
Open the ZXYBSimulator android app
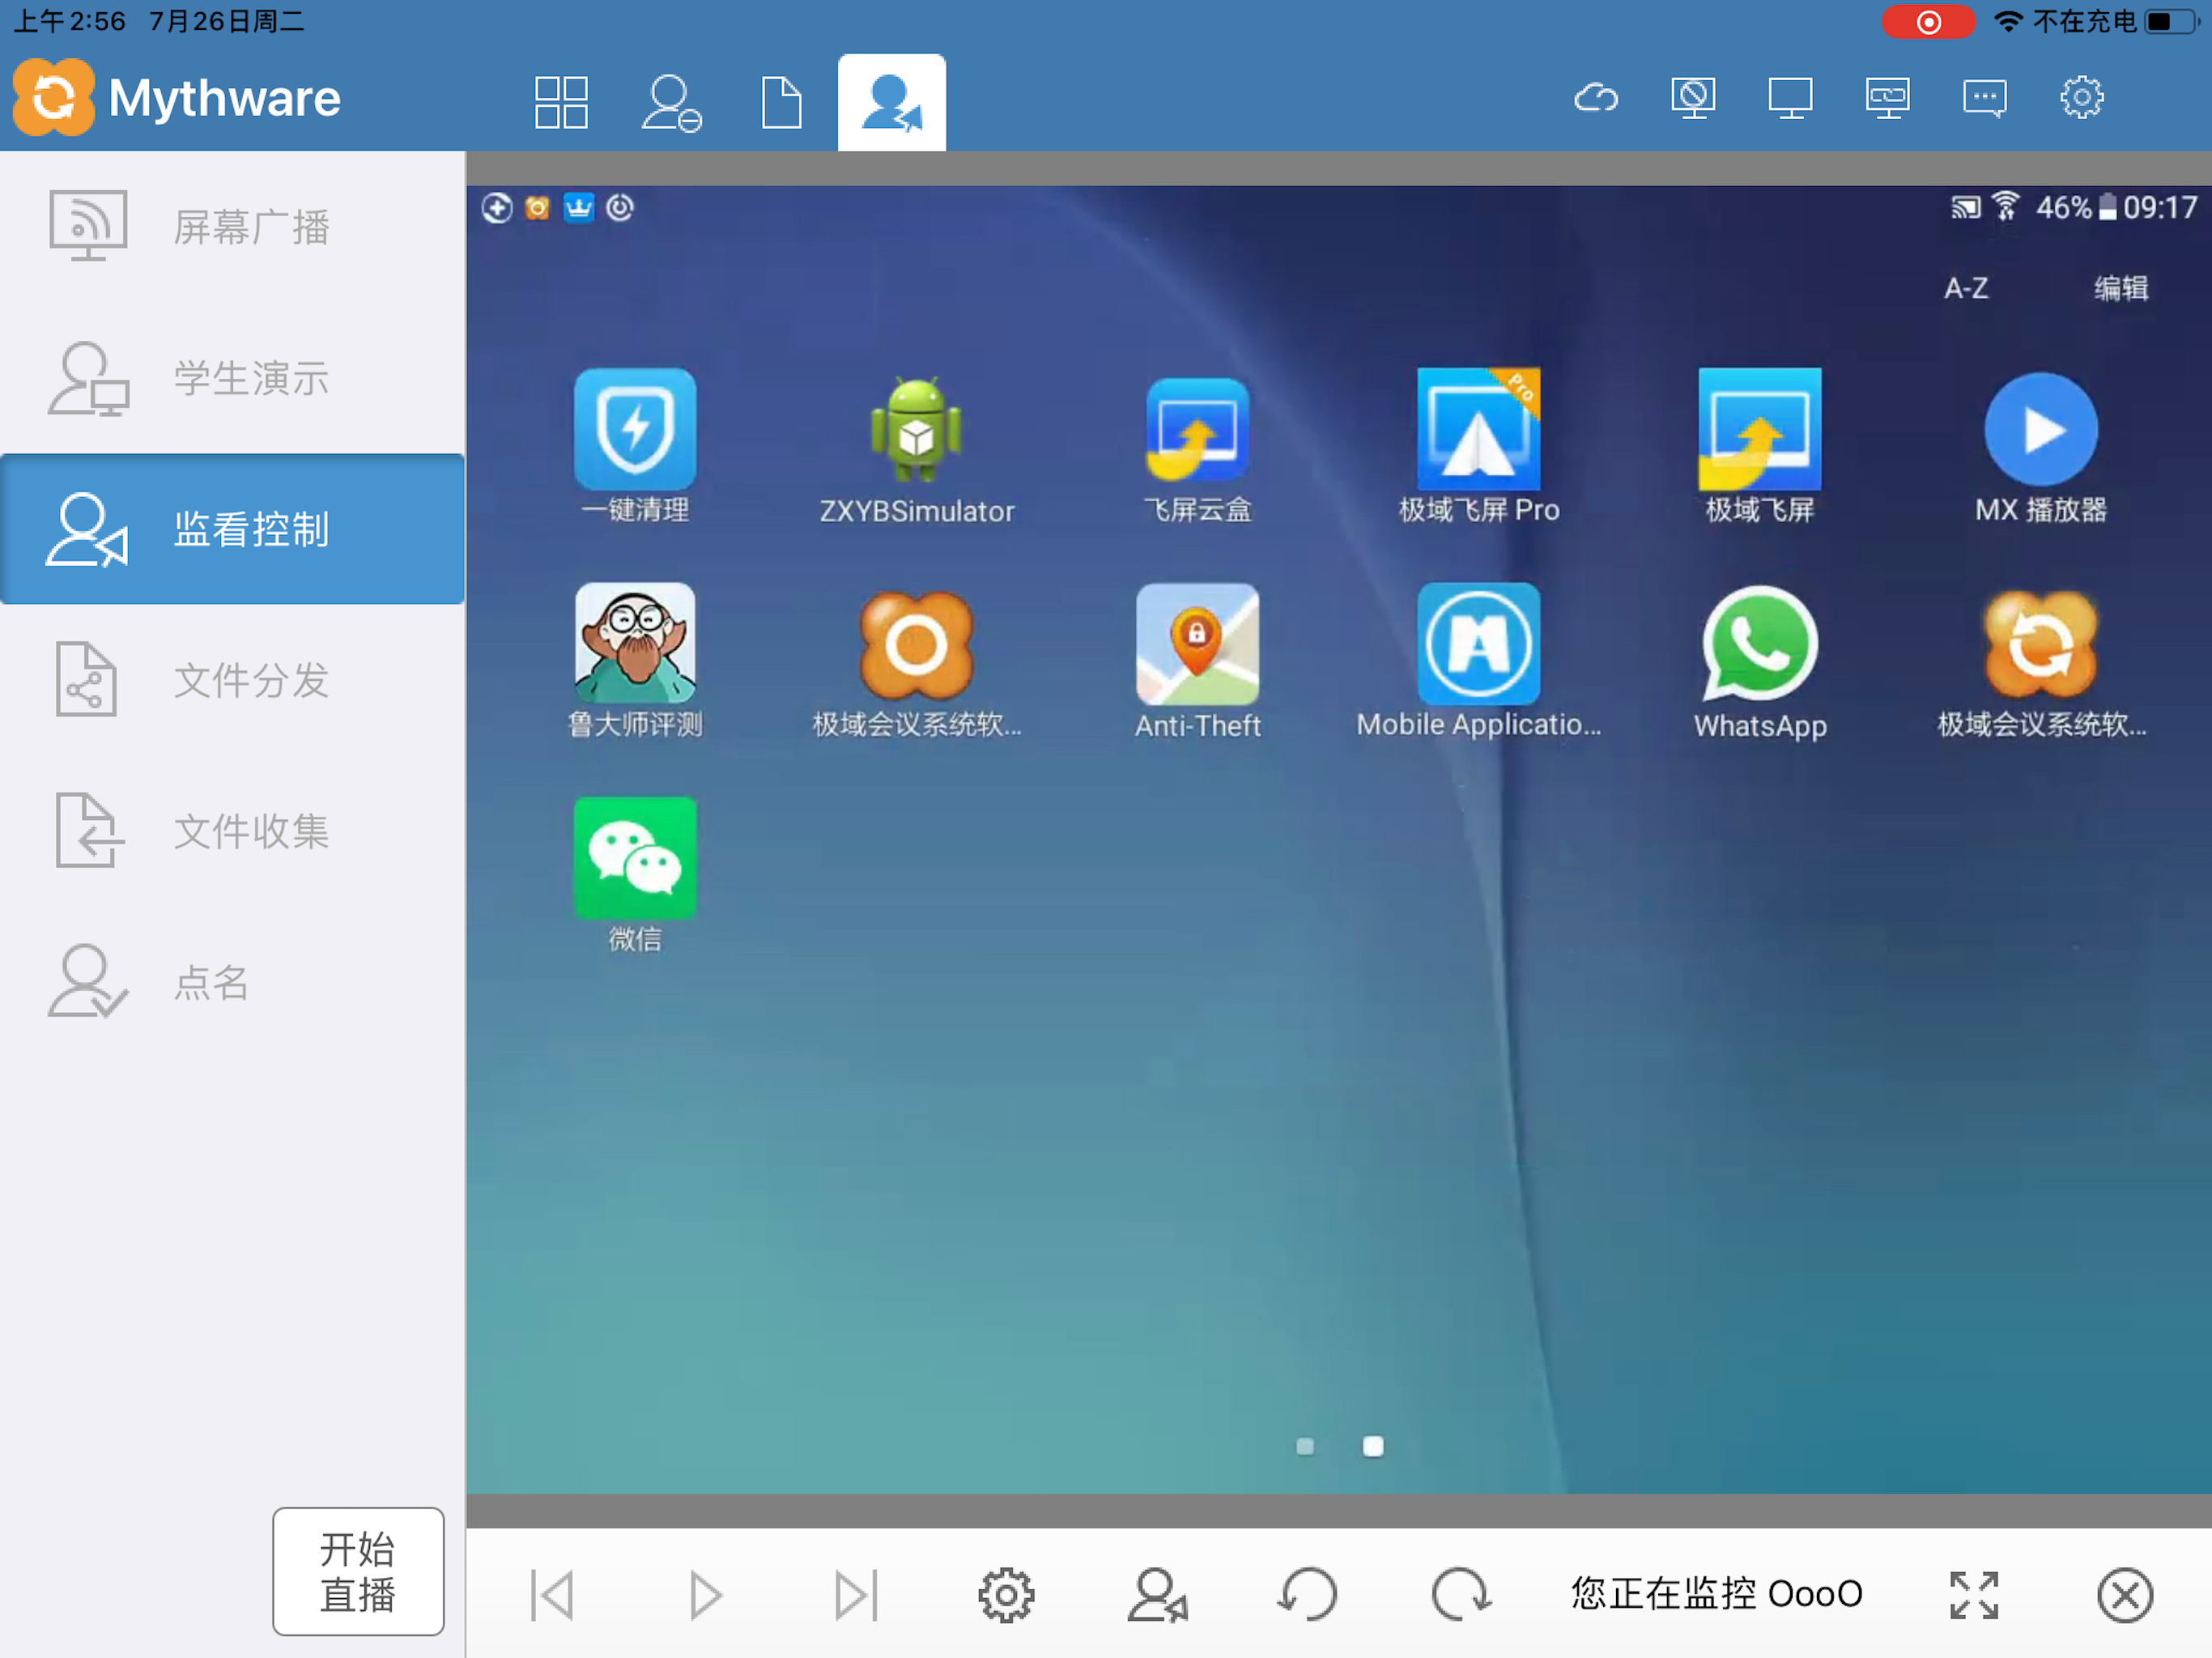(x=916, y=447)
